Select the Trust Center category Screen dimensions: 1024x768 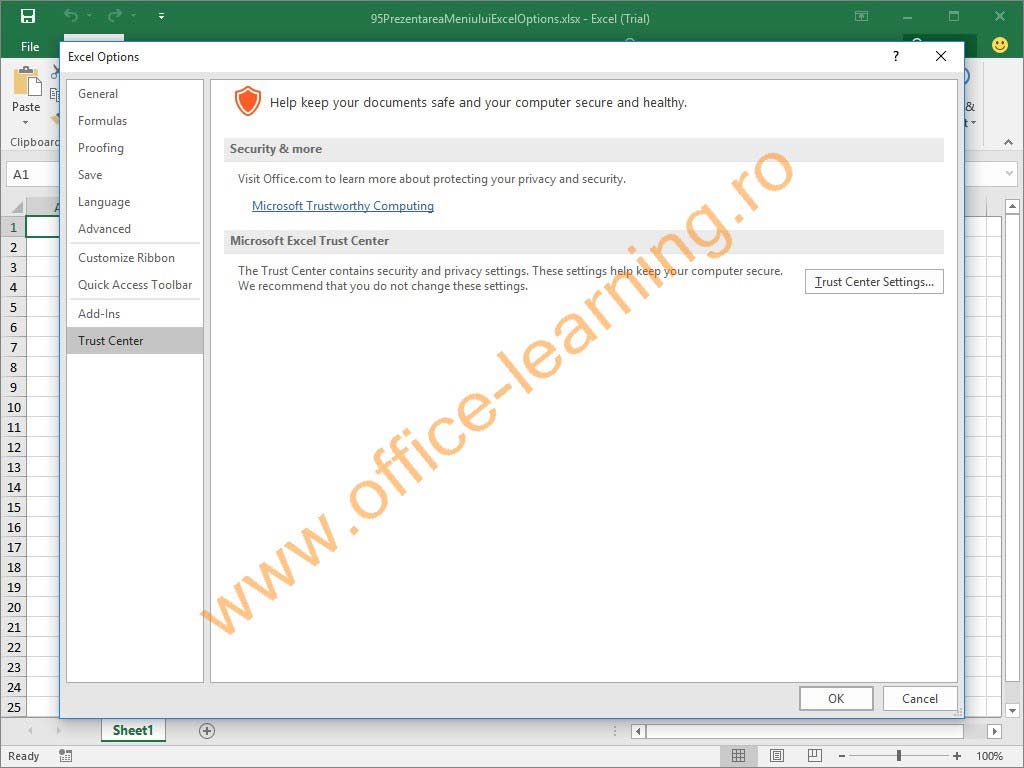pyautogui.click(x=135, y=341)
